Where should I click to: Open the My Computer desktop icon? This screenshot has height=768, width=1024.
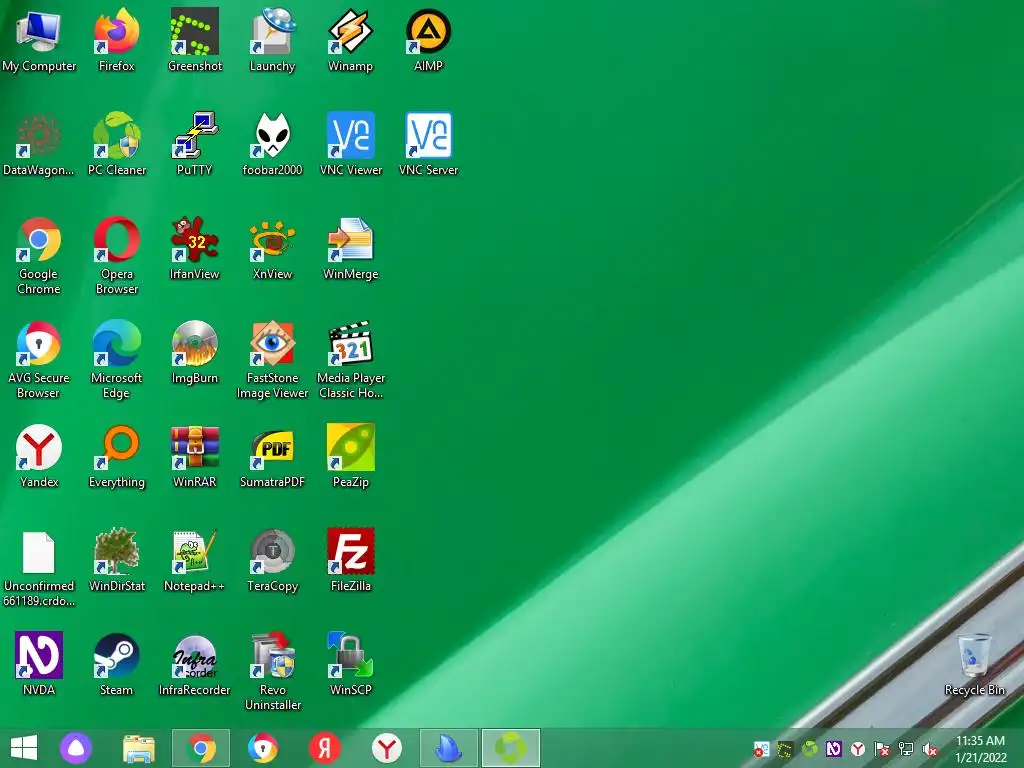39,40
